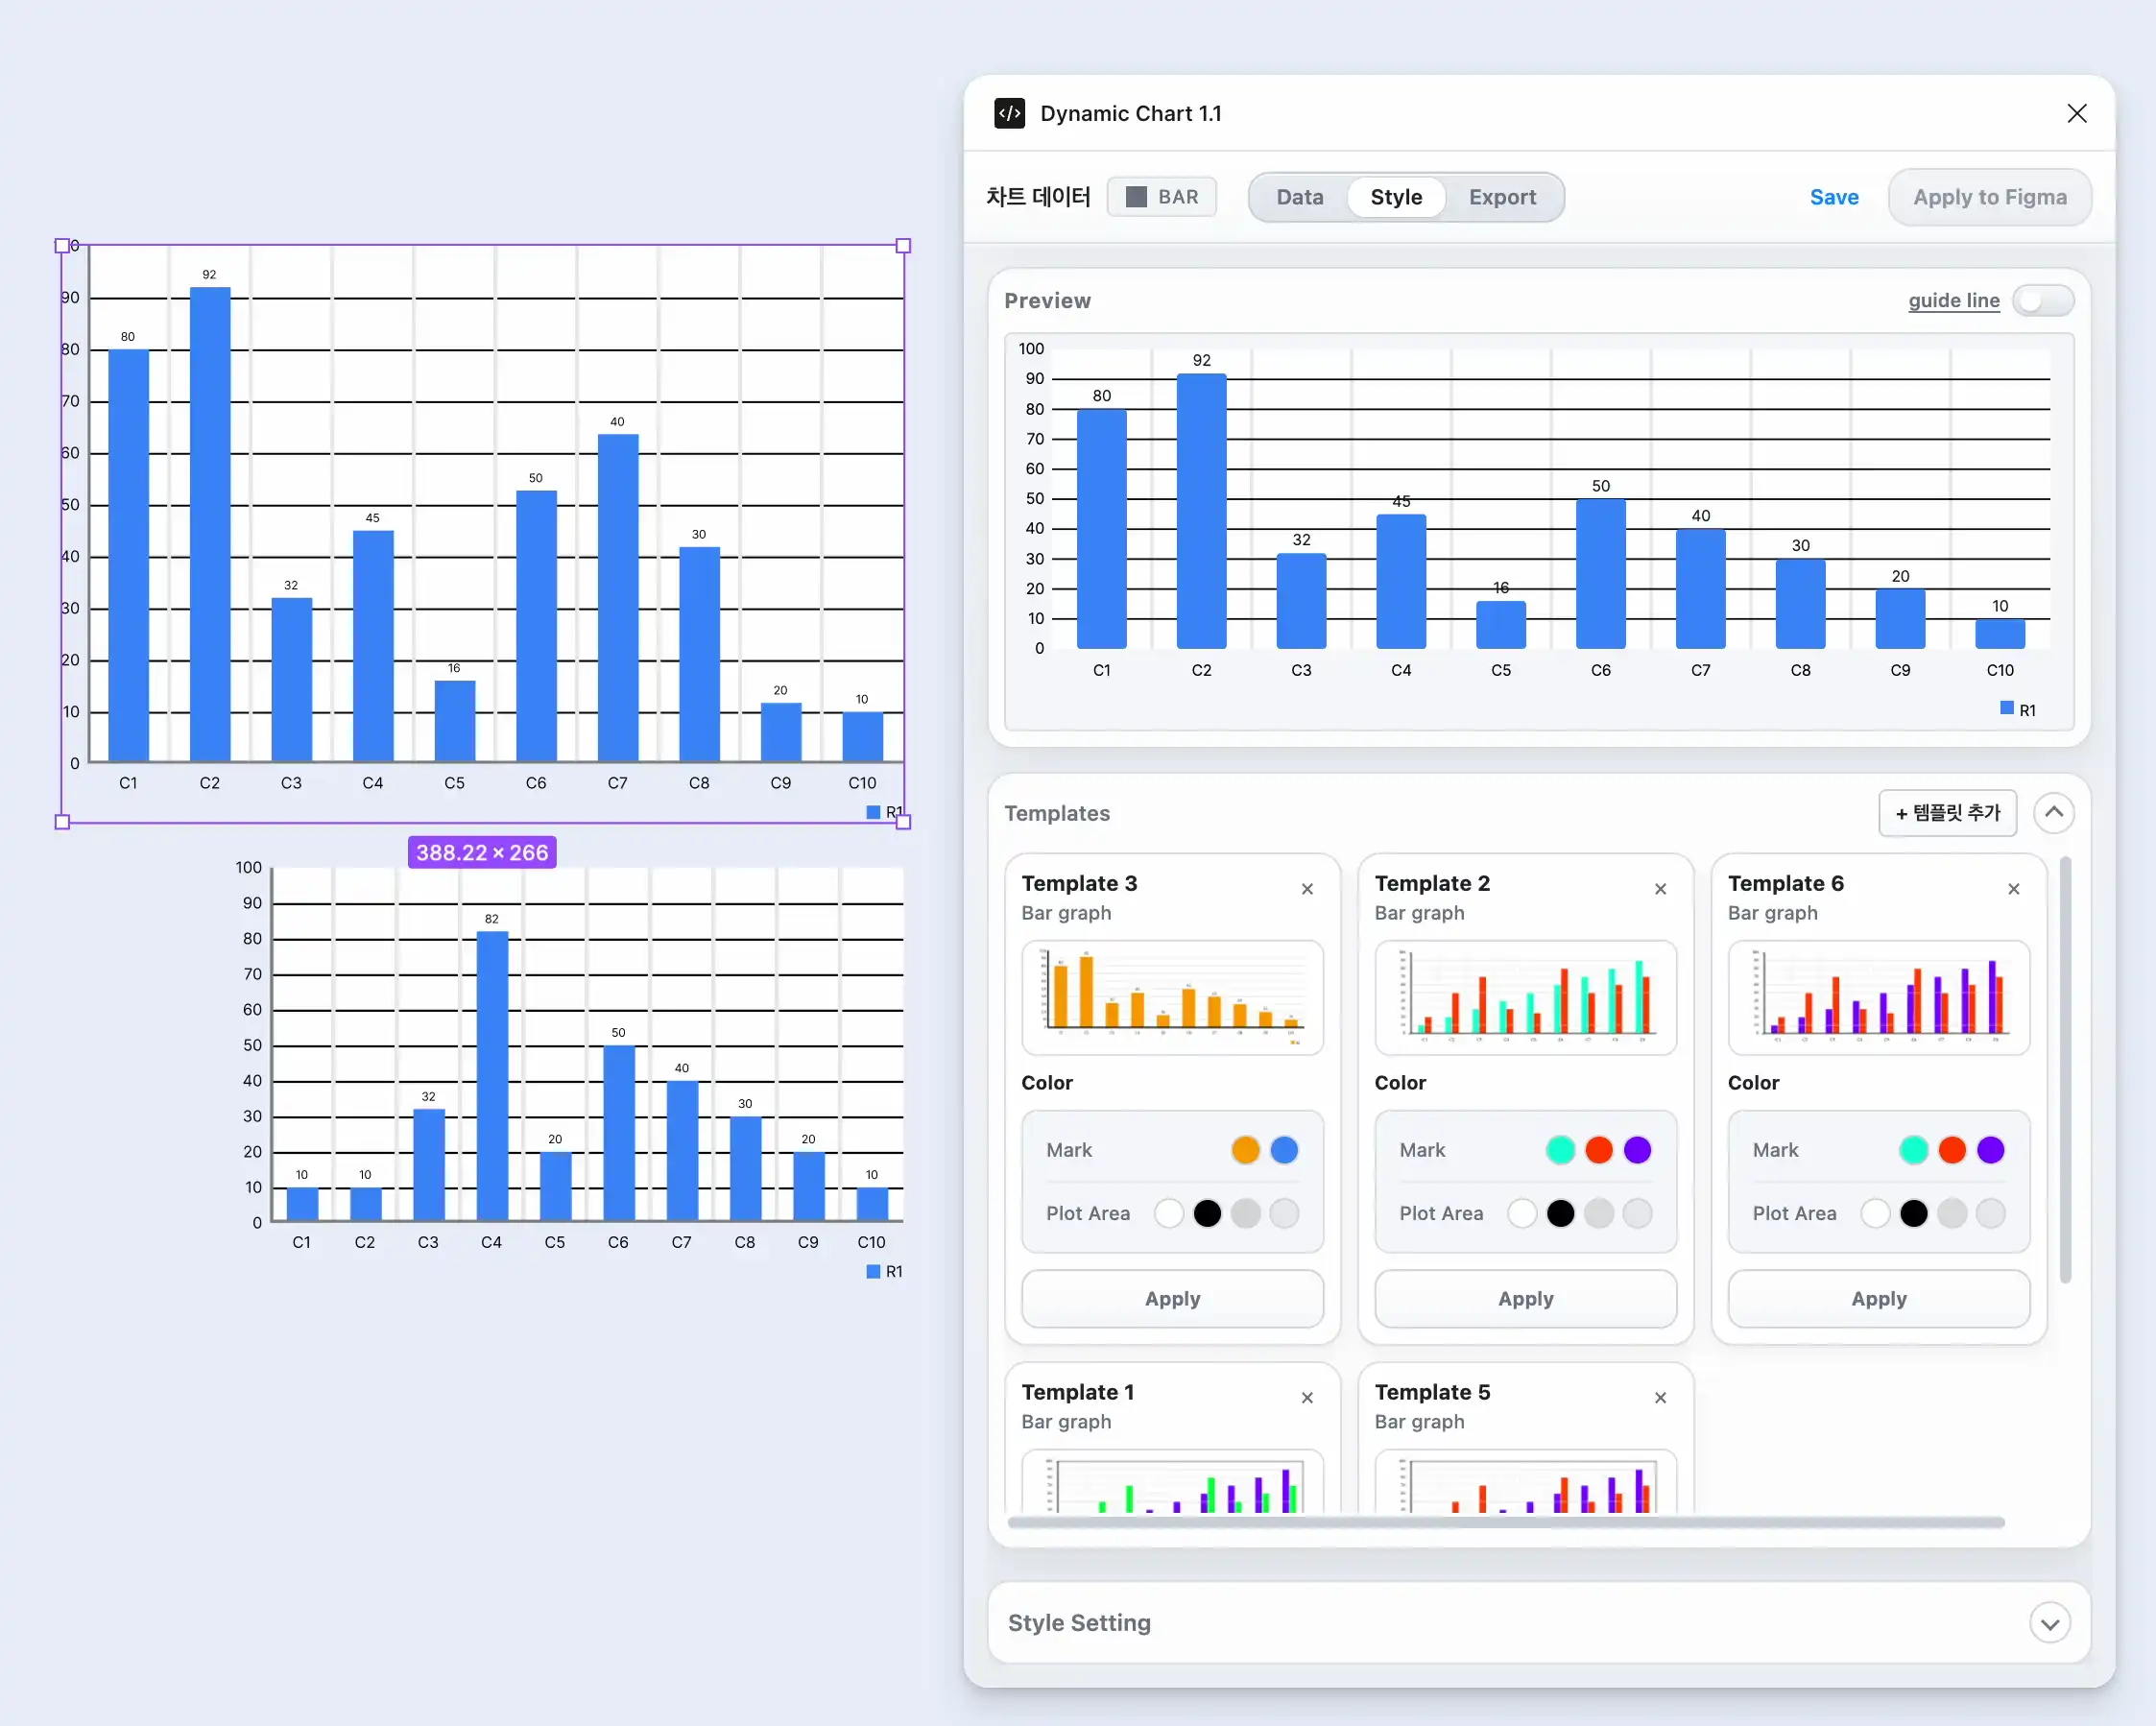
Task: Close the Dynamic Chart 1.1 panel
Action: (2077, 113)
